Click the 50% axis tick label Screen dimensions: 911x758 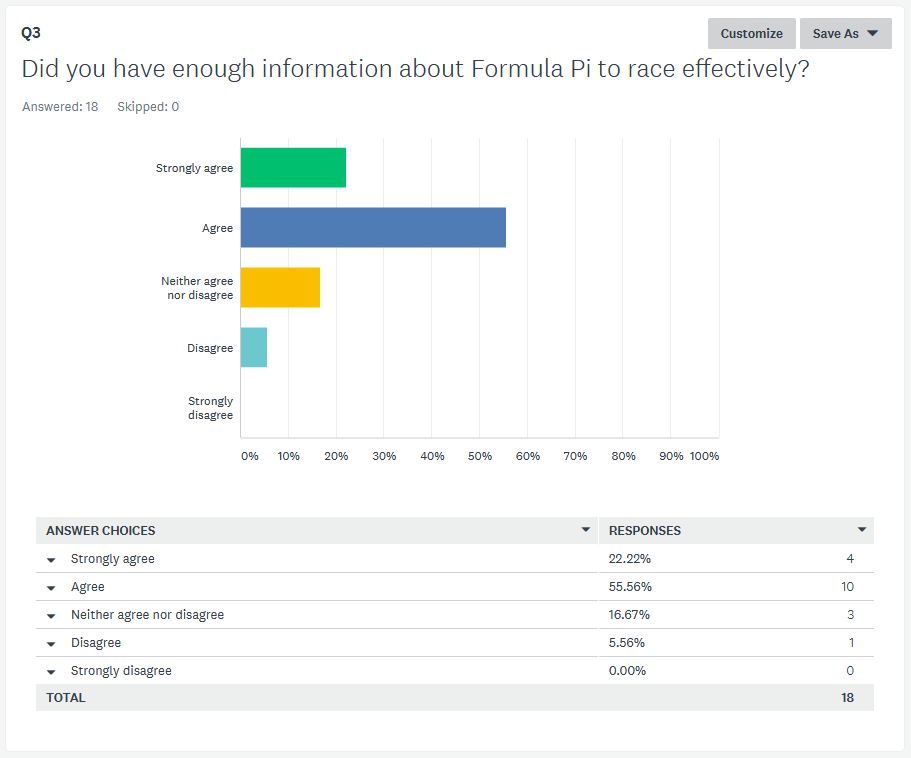pyautogui.click(x=480, y=456)
